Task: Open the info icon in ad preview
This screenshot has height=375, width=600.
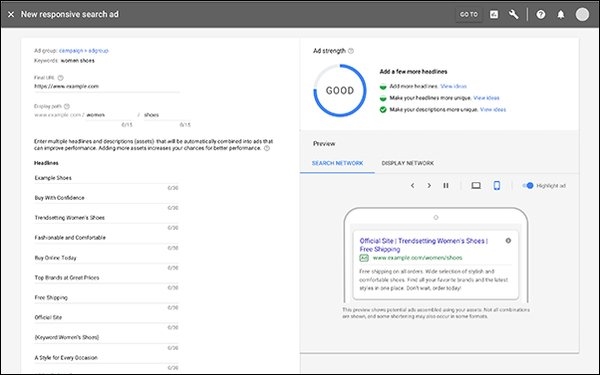Action: pyautogui.click(x=508, y=241)
